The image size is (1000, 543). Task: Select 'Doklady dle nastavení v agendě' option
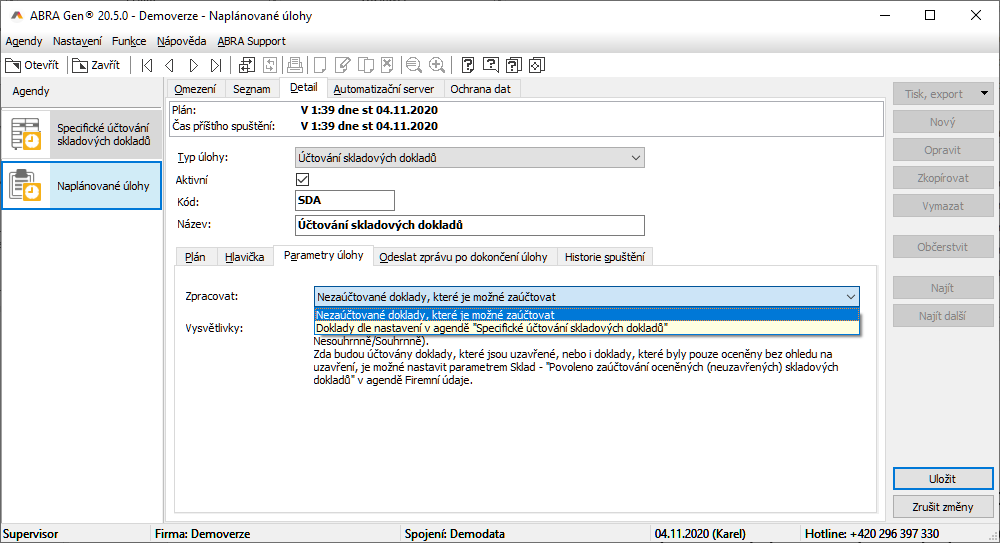[492, 327]
